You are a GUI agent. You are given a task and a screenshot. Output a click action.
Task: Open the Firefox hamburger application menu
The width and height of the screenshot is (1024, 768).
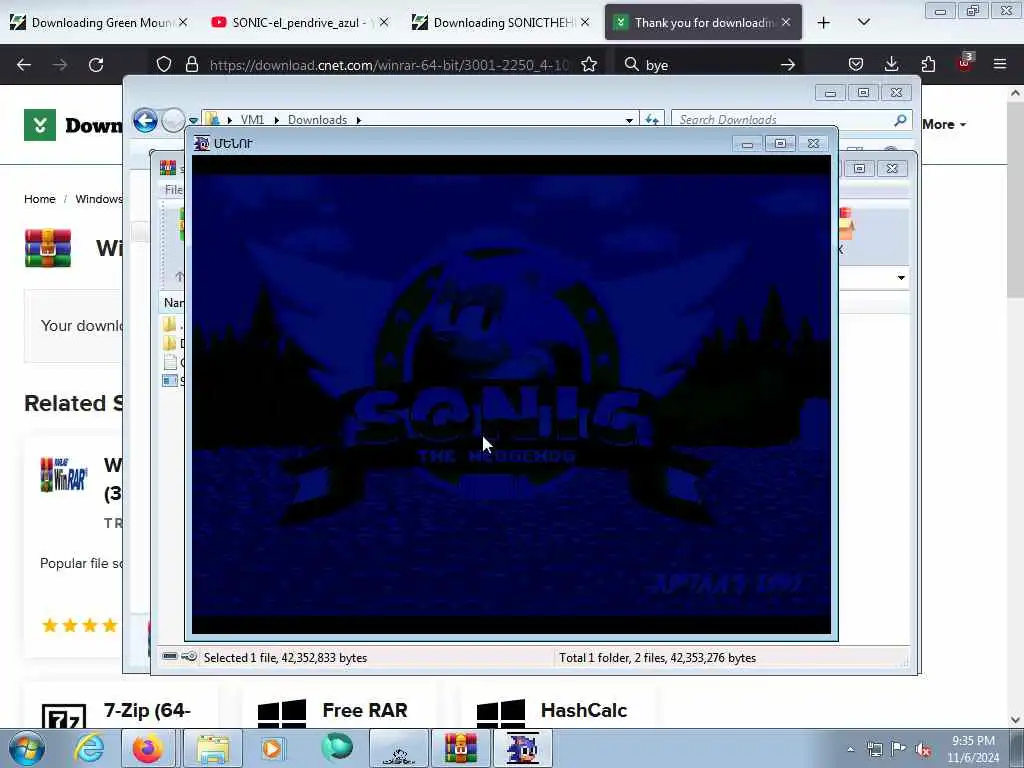pyautogui.click(x=999, y=64)
